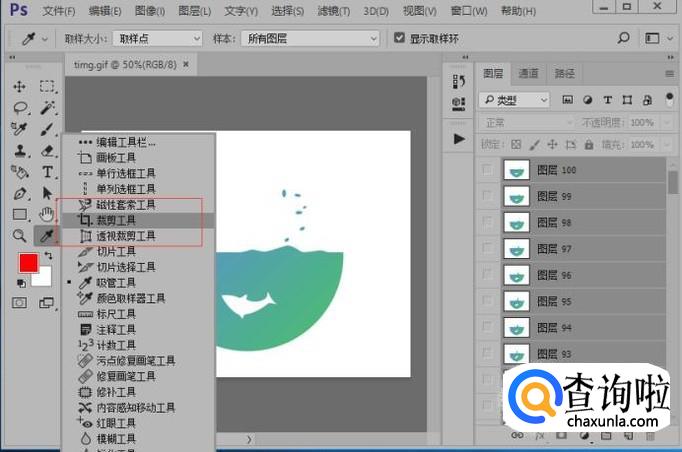
Task: Click 编辑工具栏... entry
Action: pyautogui.click(x=125, y=142)
